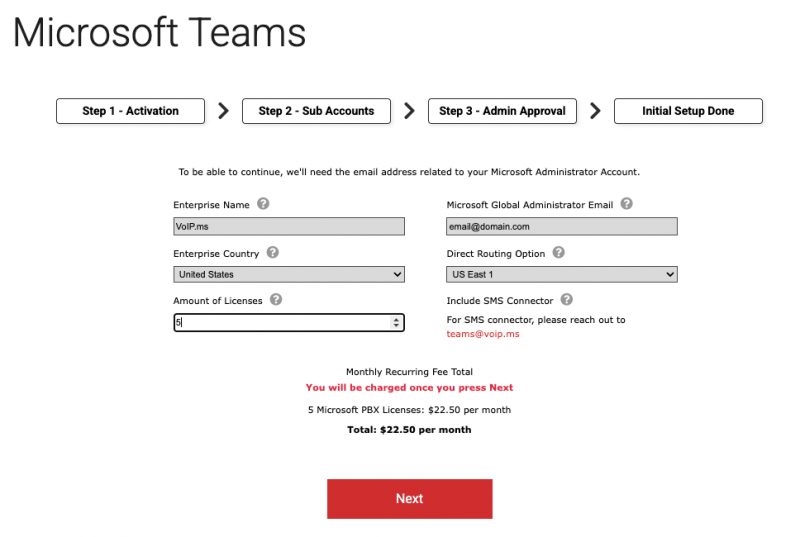The height and width of the screenshot is (537, 800).
Task: Click the Amount of Licenses stepper arrows
Action: (x=396, y=322)
